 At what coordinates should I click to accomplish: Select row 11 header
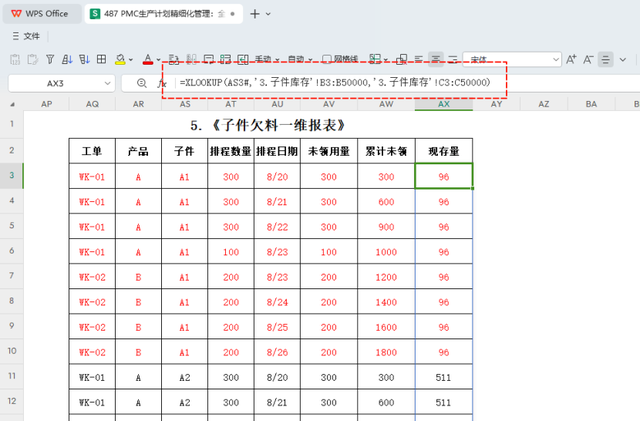12,376
